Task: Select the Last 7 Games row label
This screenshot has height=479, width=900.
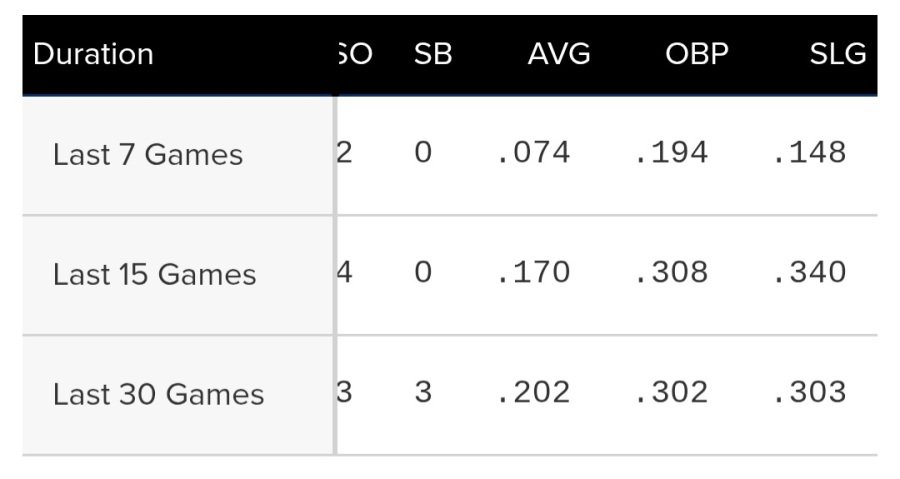Action: click(x=148, y=155)
